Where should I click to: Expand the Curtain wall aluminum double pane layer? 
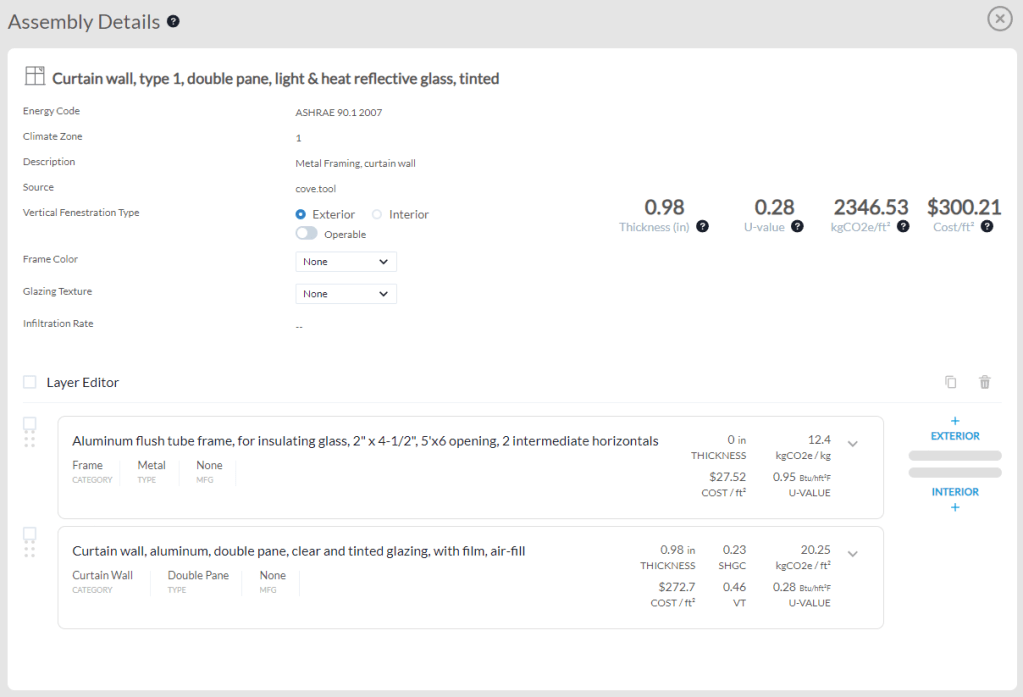[853, 553]
